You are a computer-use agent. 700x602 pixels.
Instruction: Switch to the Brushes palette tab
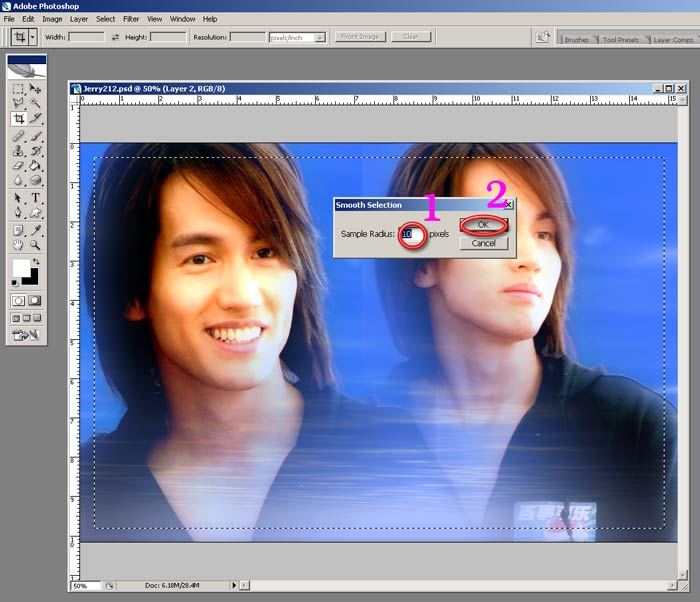[576, 40]
